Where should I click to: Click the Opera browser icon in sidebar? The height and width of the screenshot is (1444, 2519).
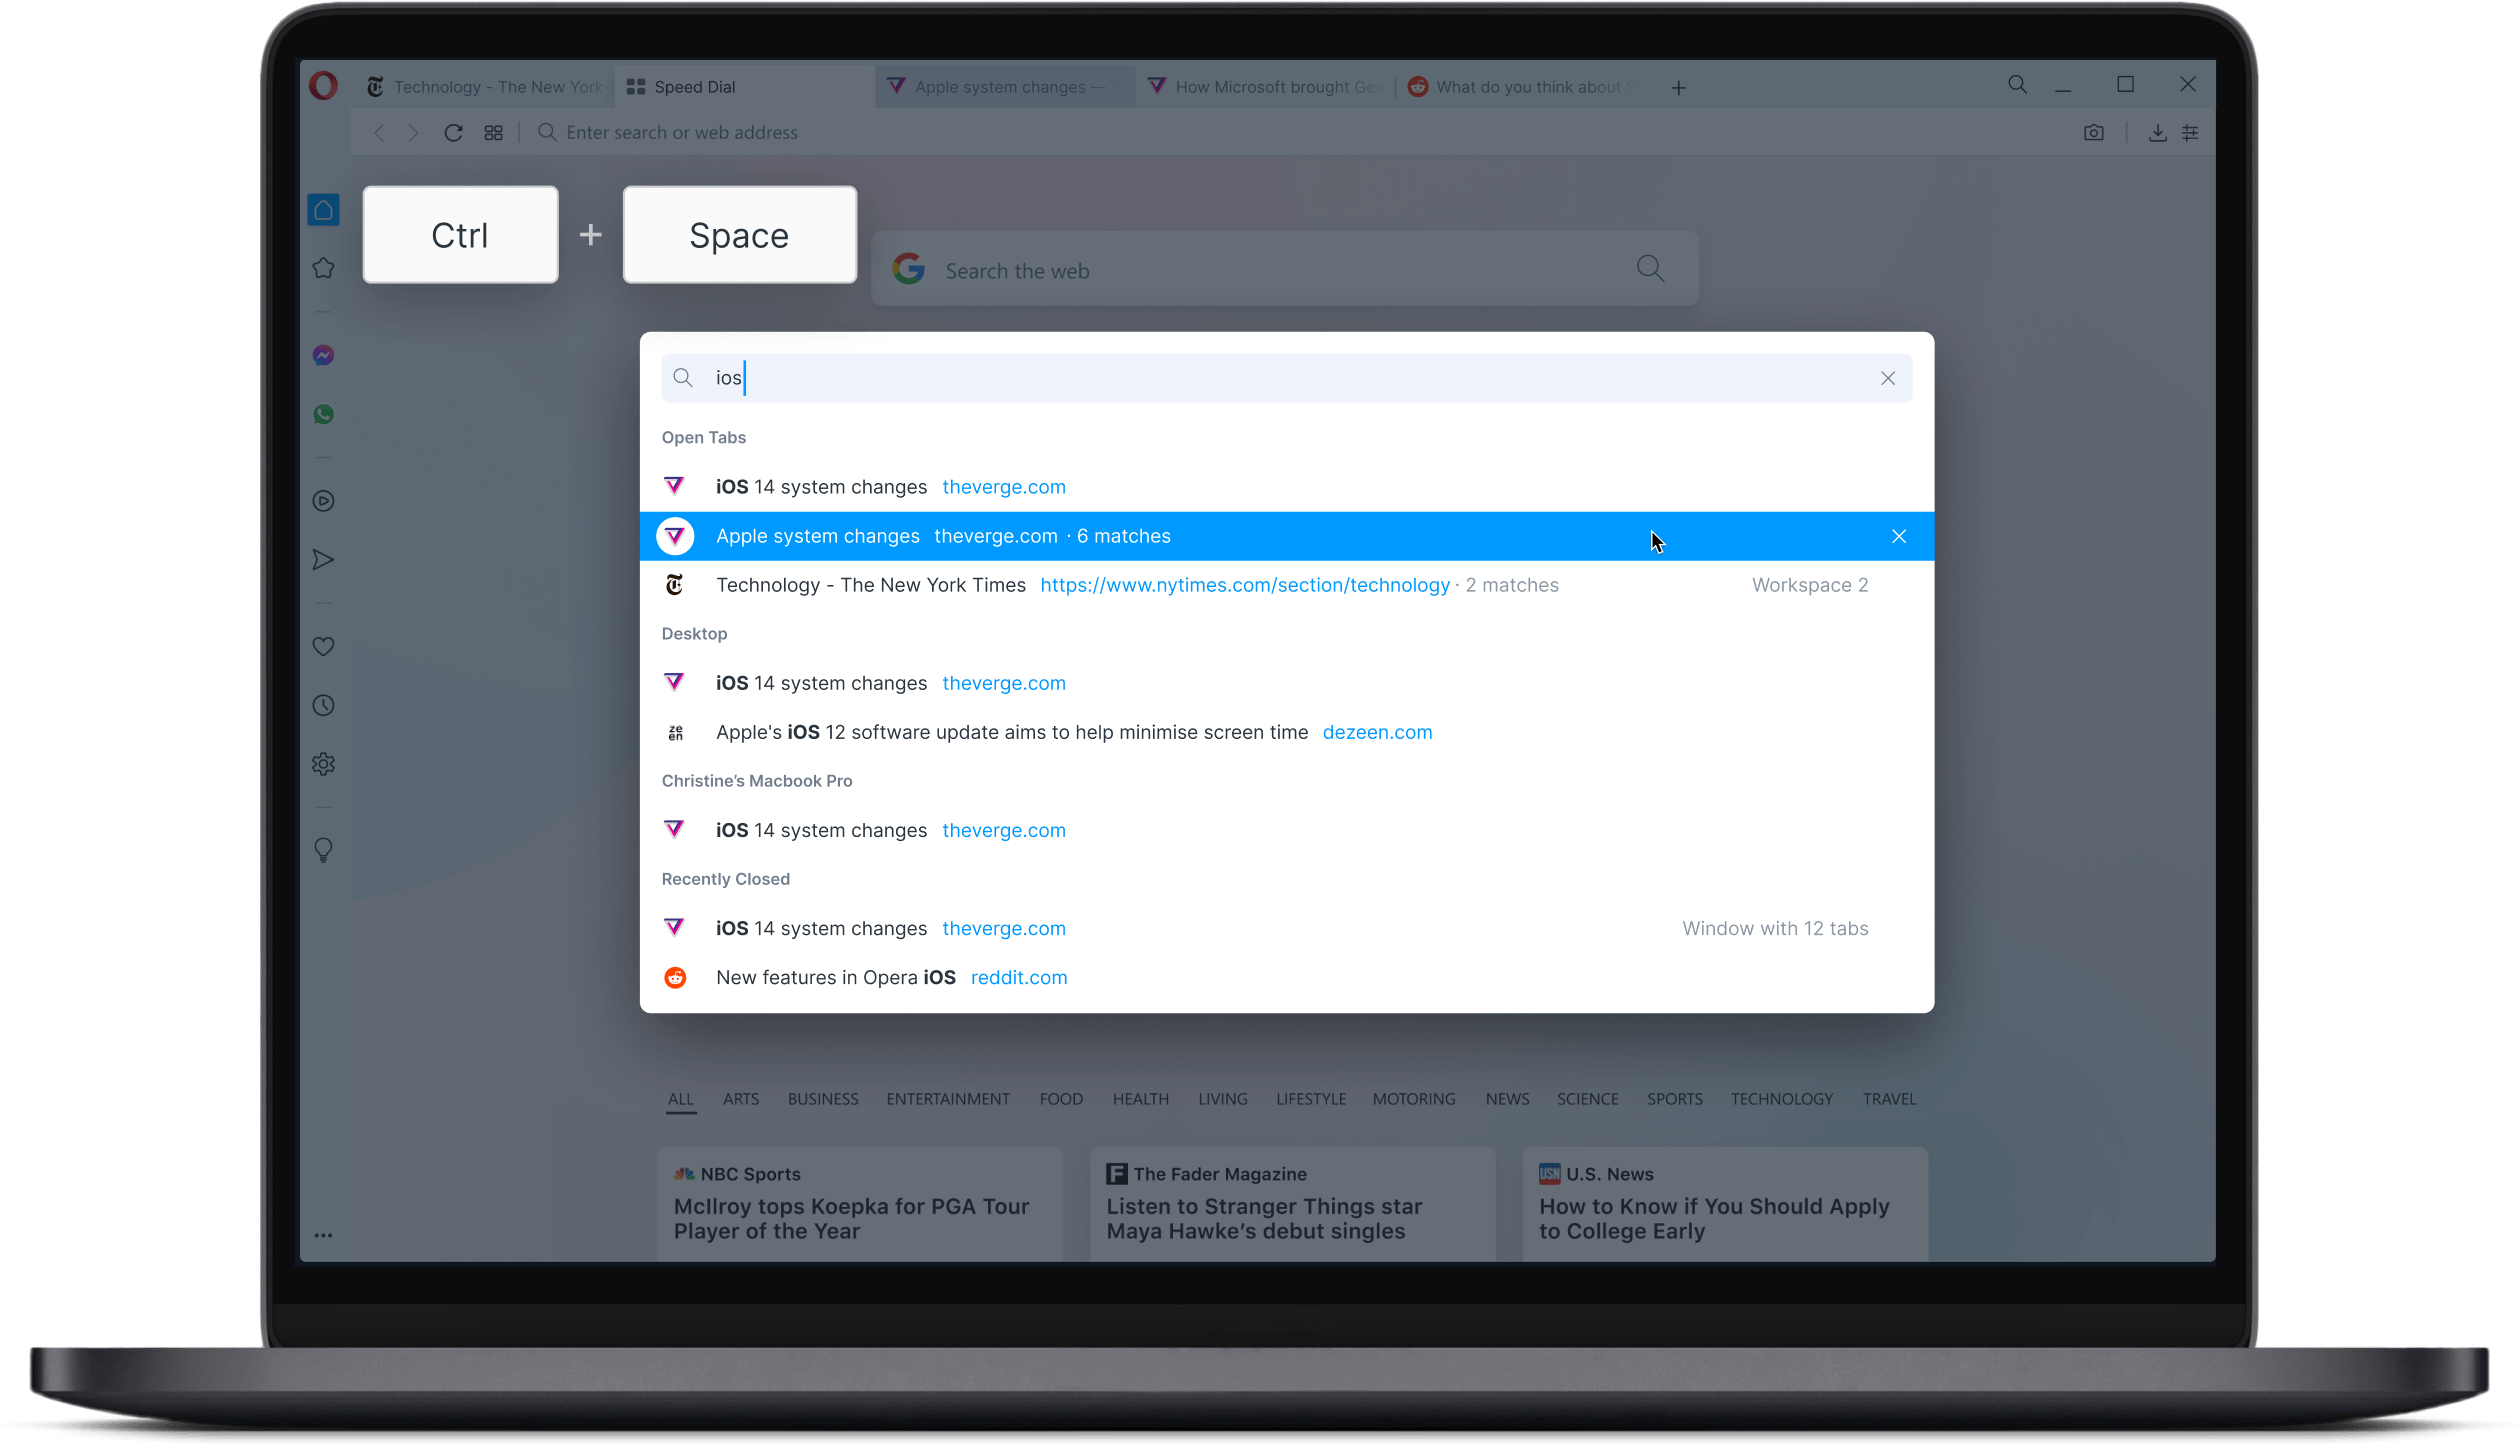(x=325, y=86)
